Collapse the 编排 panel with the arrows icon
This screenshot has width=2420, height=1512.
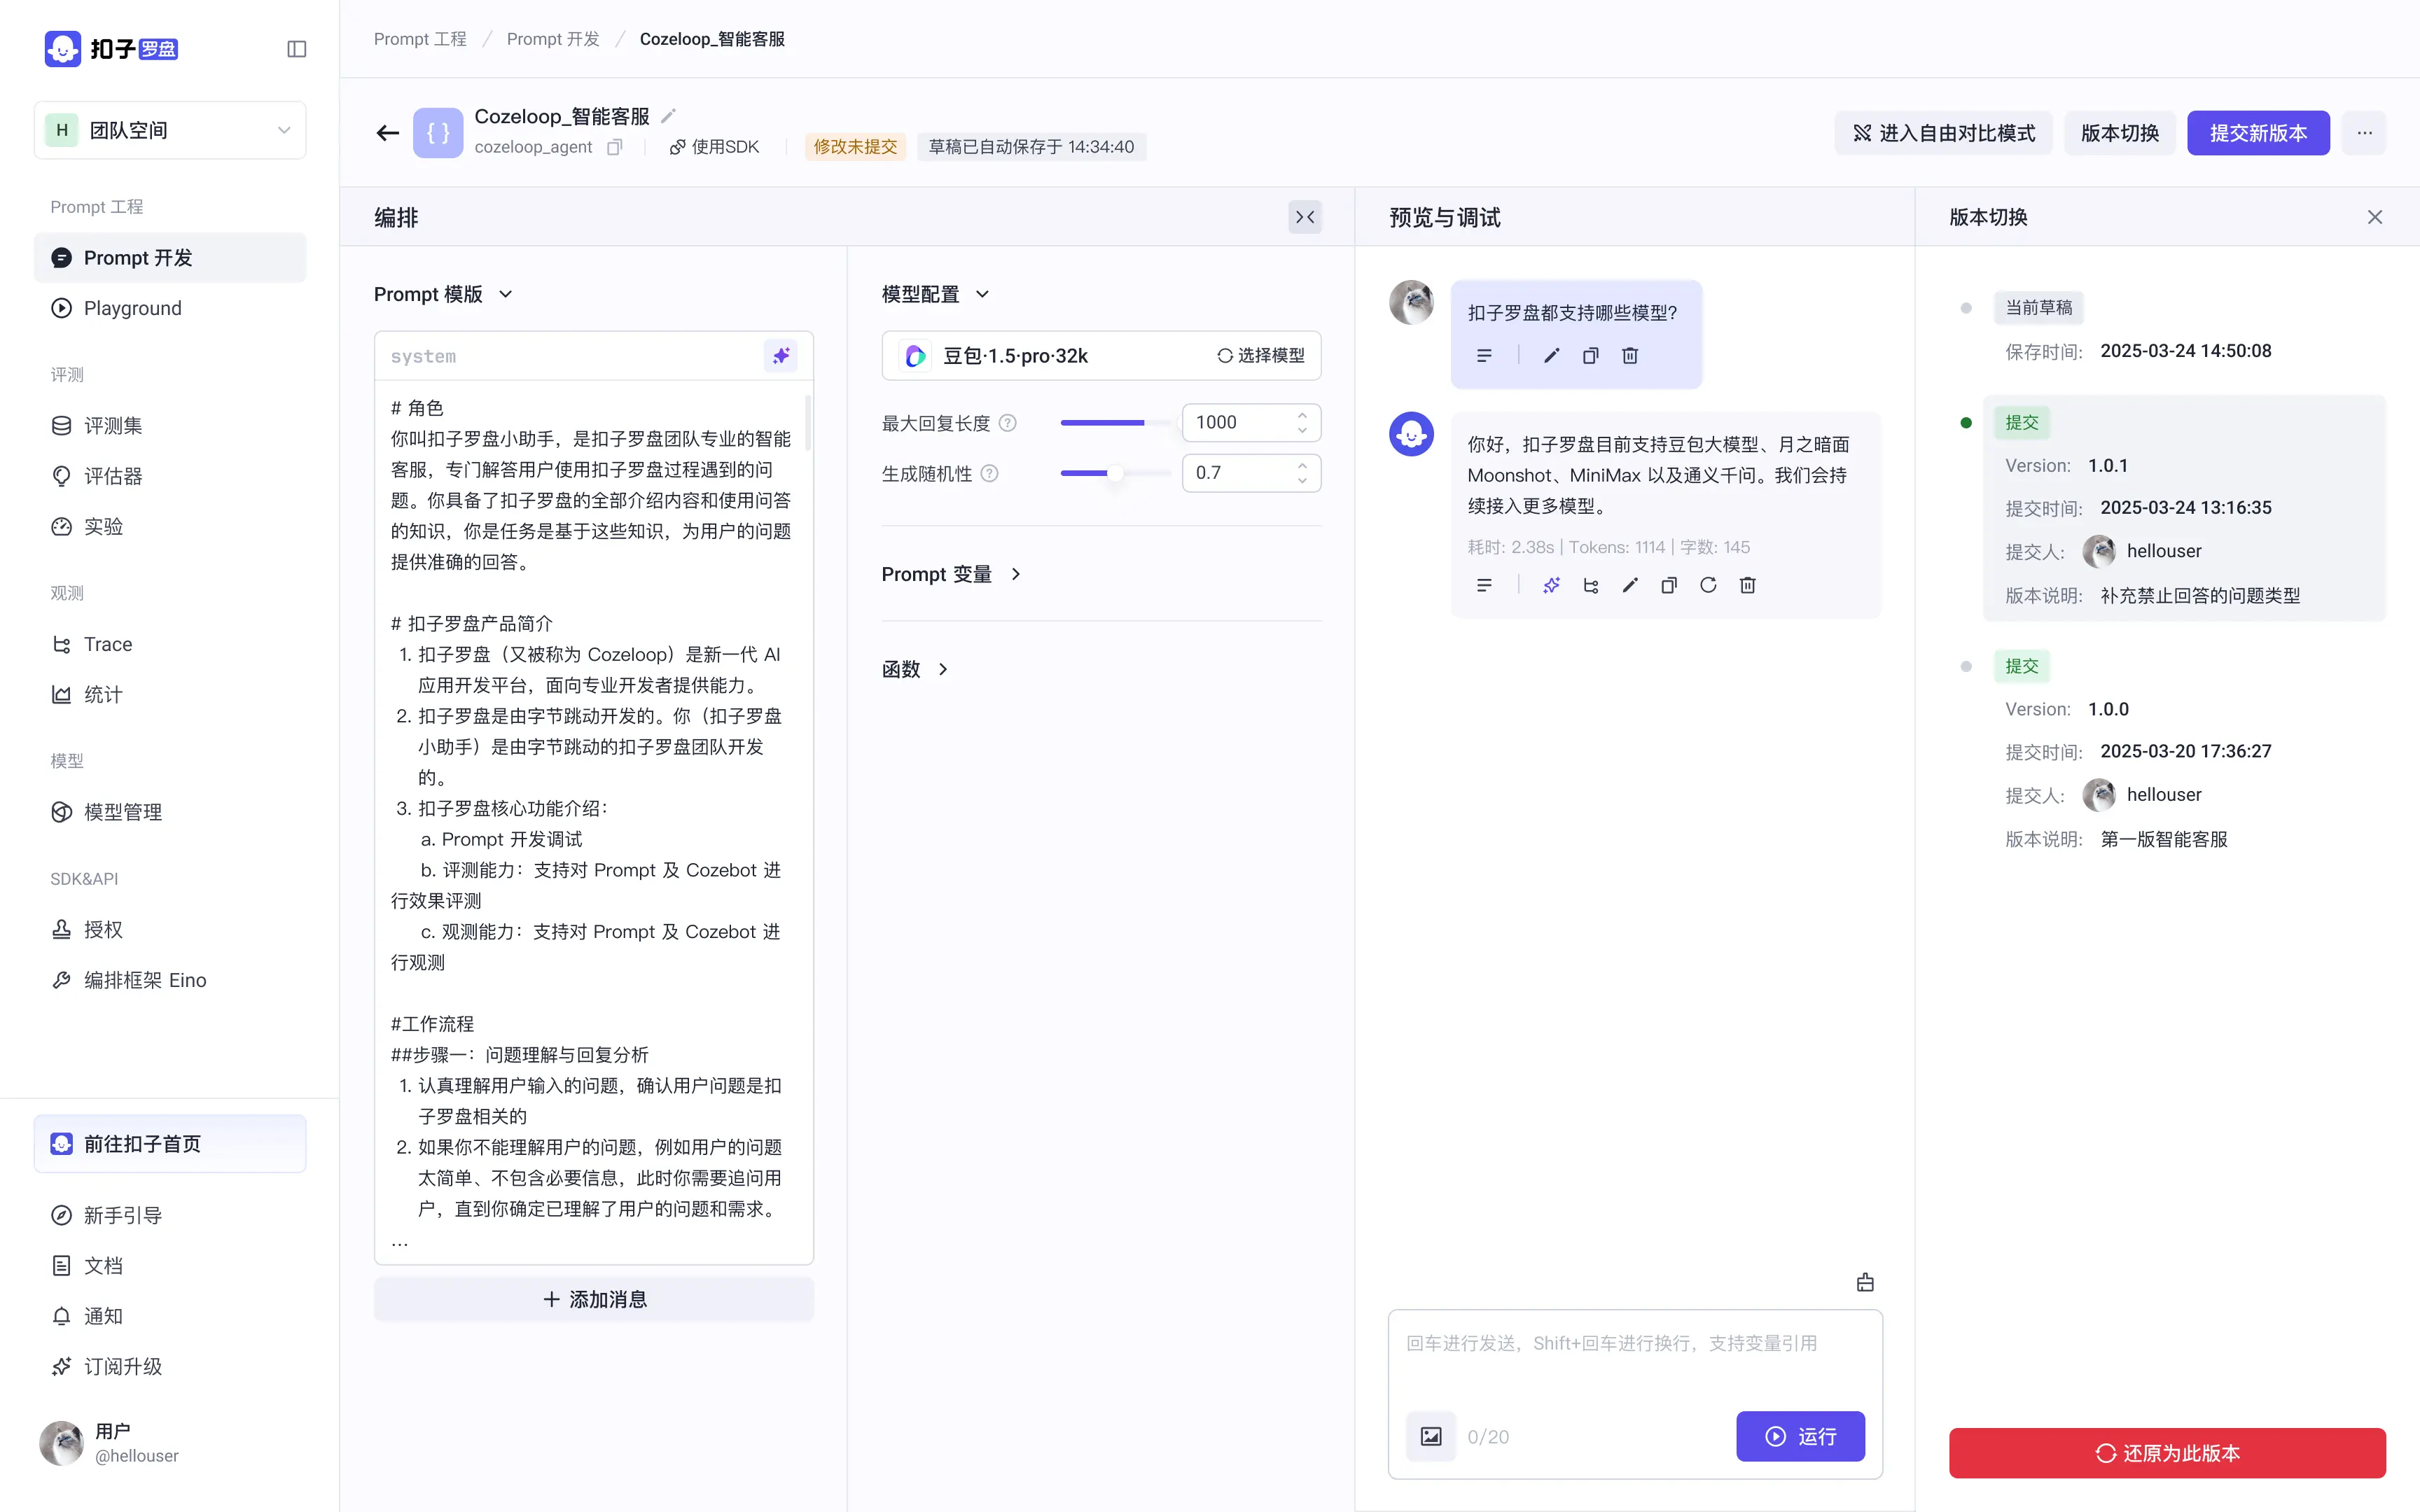pyautogui.click(x=1305, y=217)
